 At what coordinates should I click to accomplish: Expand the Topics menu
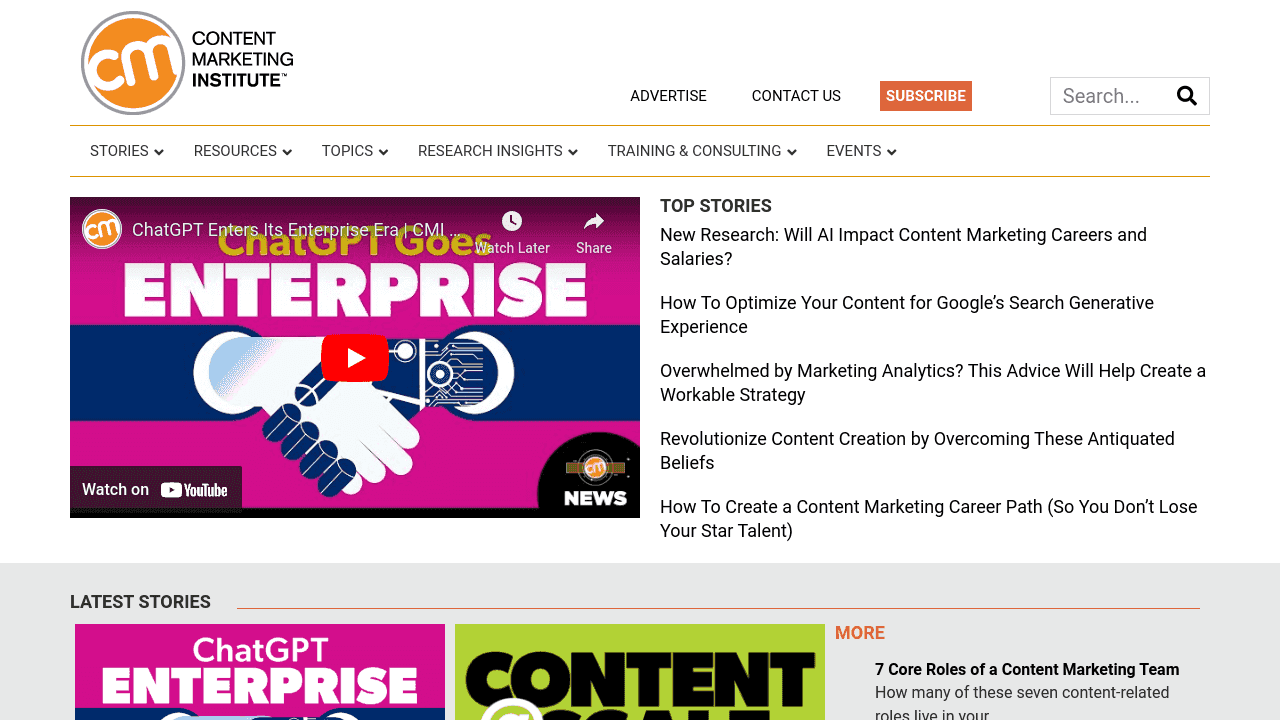pos(355,151)
